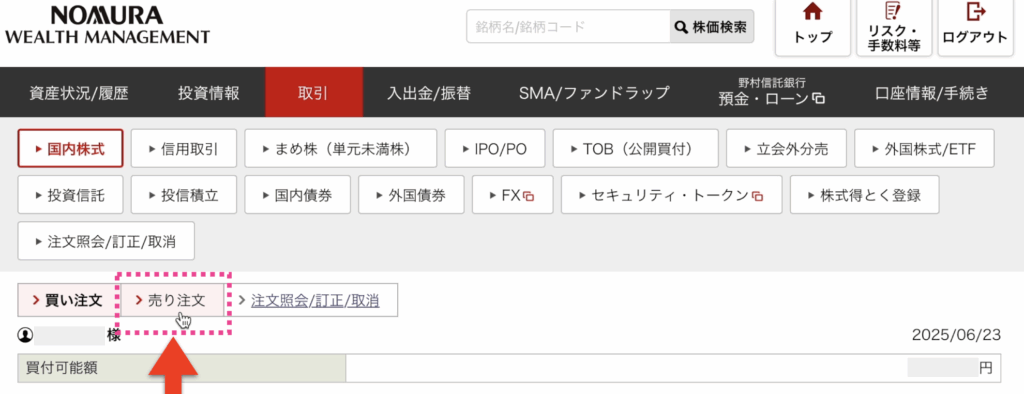Open the 信用取引 submenu button

click(184, 148)
